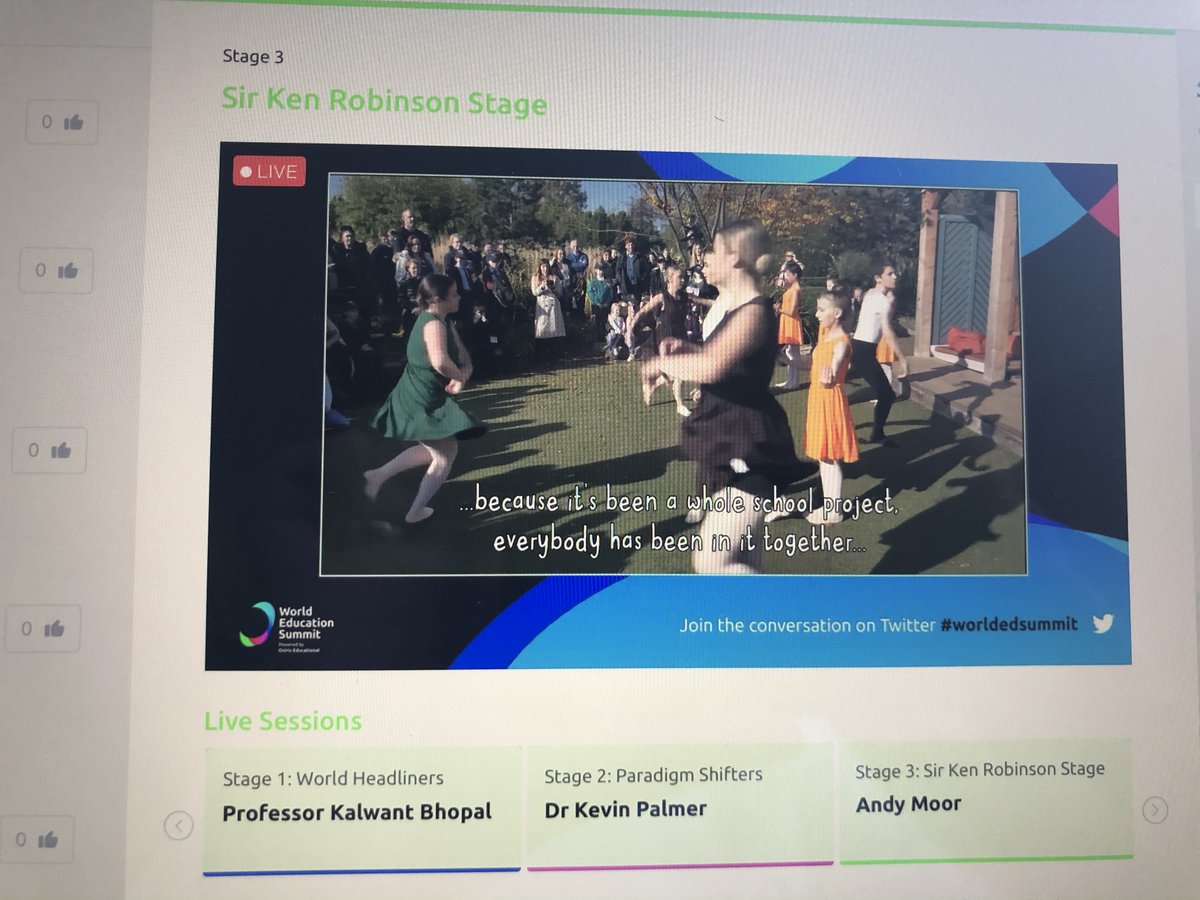Image resolution: width=1200 pixels, height=900 pixels.
Task: Click the name Professor Kalwant Bhopal
Action: coord(357,812)
